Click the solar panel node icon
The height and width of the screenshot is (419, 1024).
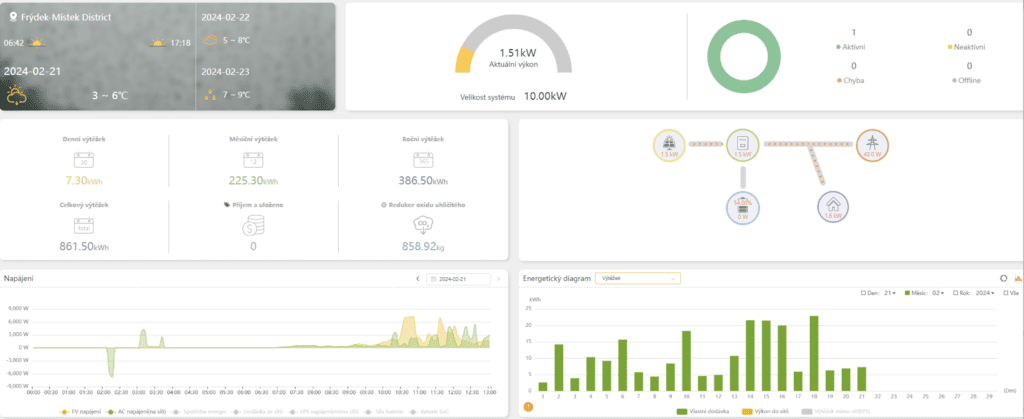[x=669, y=145]
